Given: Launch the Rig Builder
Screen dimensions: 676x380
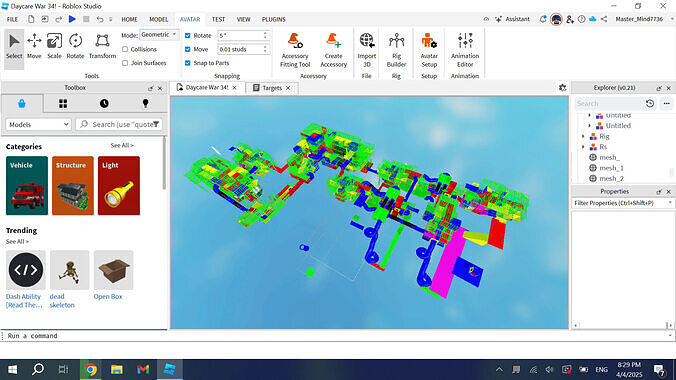Looking at the screenshot, I should pyautogui.click(x=396, y=50).
